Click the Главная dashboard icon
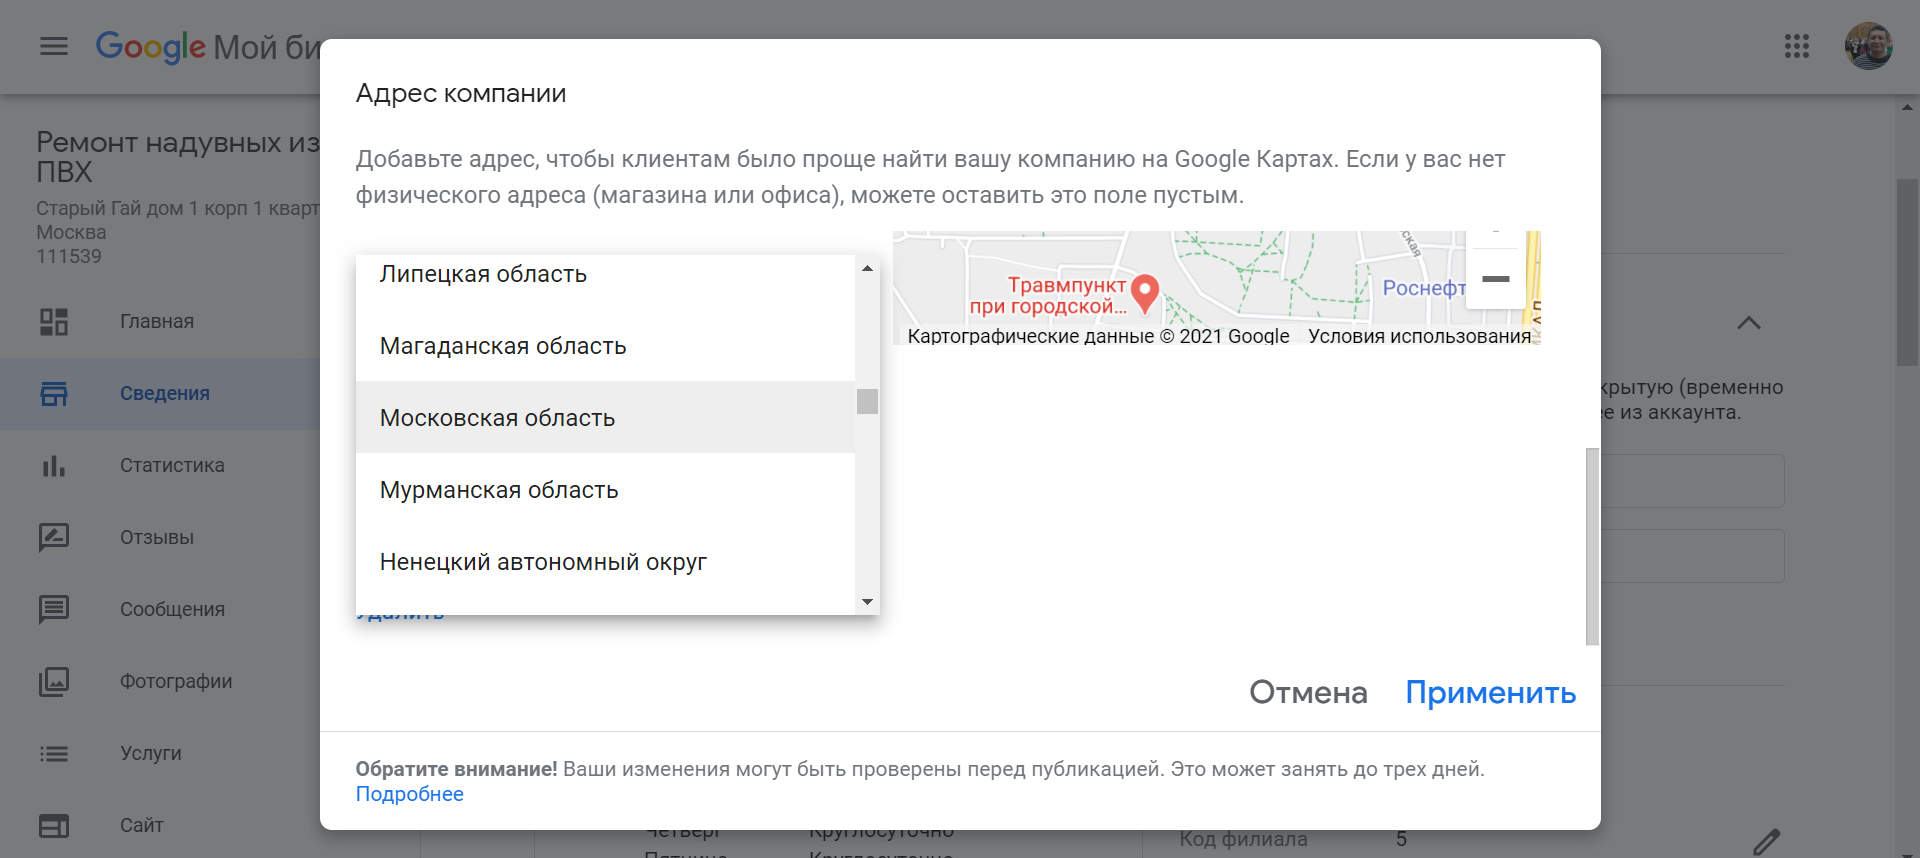The height and width of the screenshot is (858, 1920). coord(54,322)
